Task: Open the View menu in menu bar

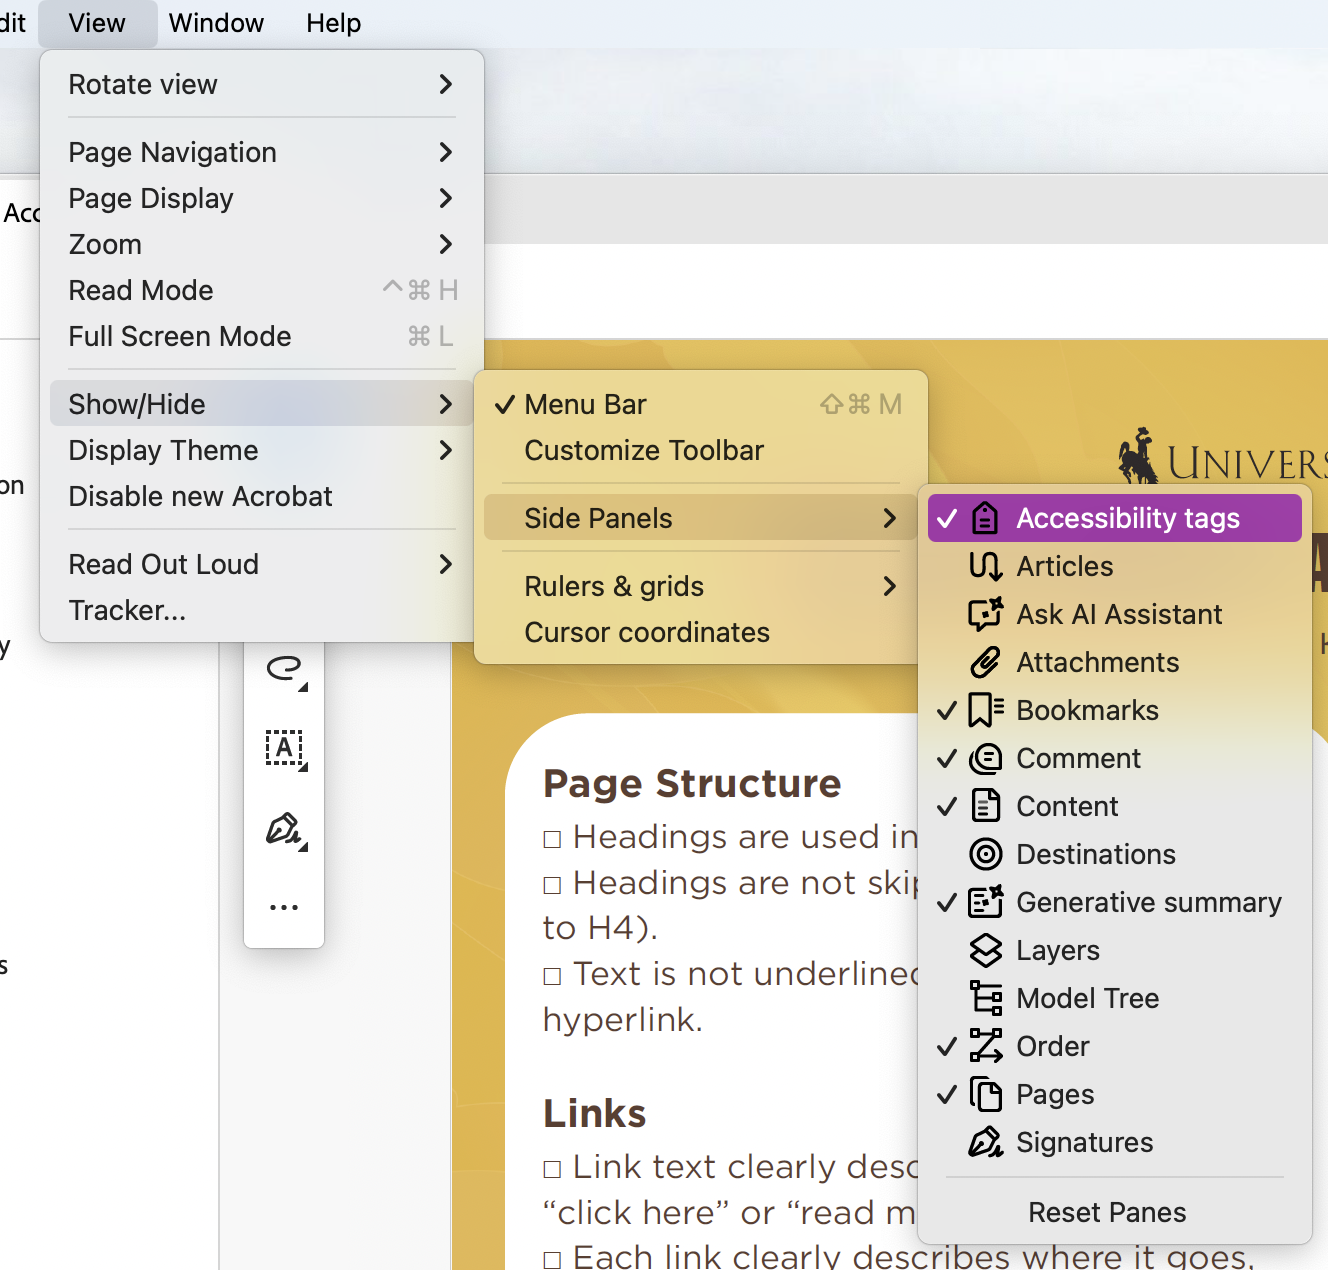Action: pos(97,23)
